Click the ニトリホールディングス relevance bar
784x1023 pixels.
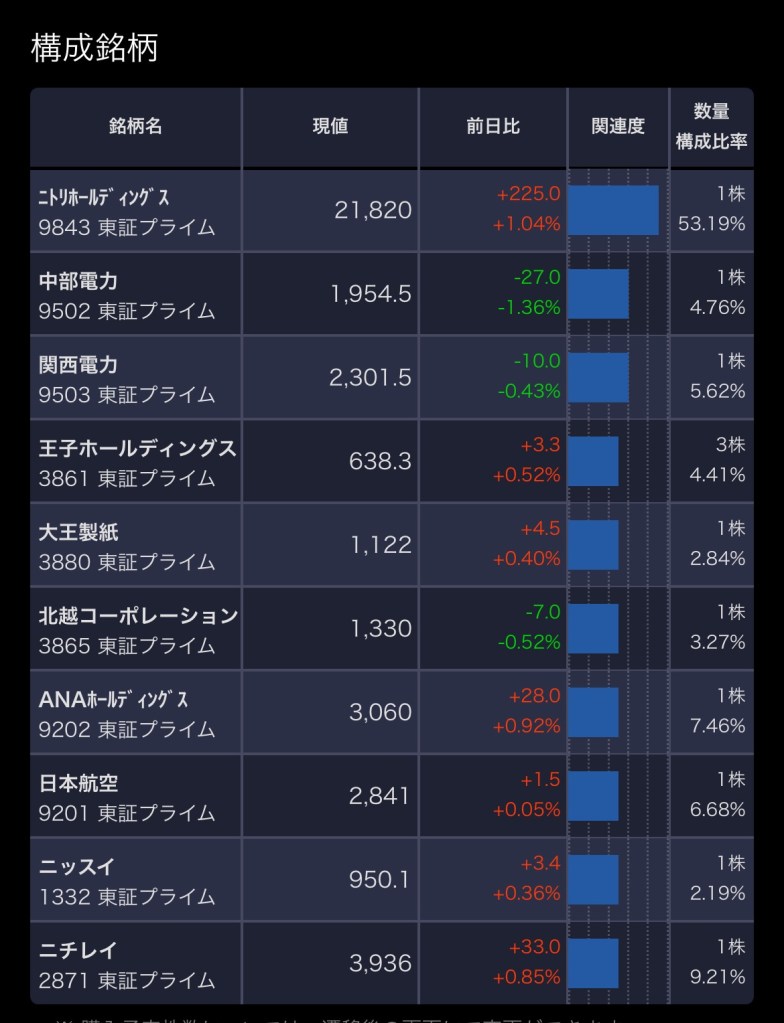tap(613, 210)
